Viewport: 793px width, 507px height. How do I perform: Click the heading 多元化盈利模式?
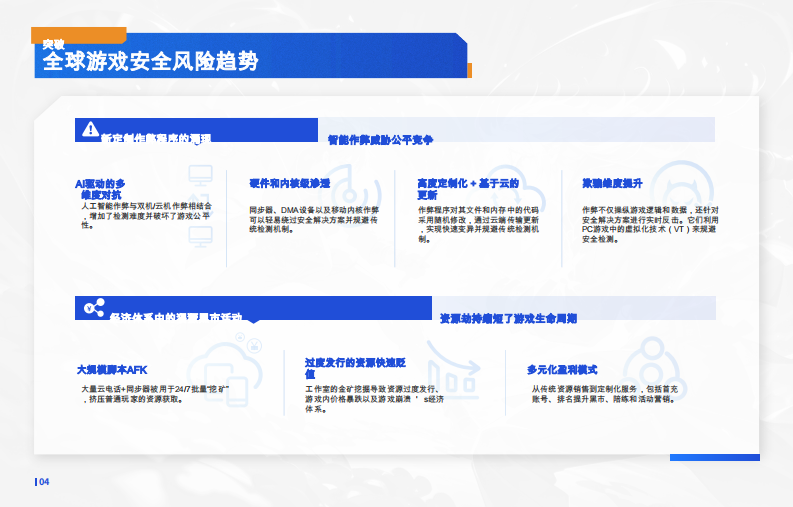point(562,370)
